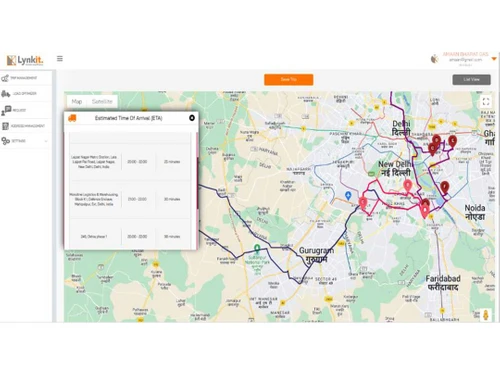
Task: Click the orange truck icon in ETA panel
Action: pyautogui.click(x=72, y=118)
